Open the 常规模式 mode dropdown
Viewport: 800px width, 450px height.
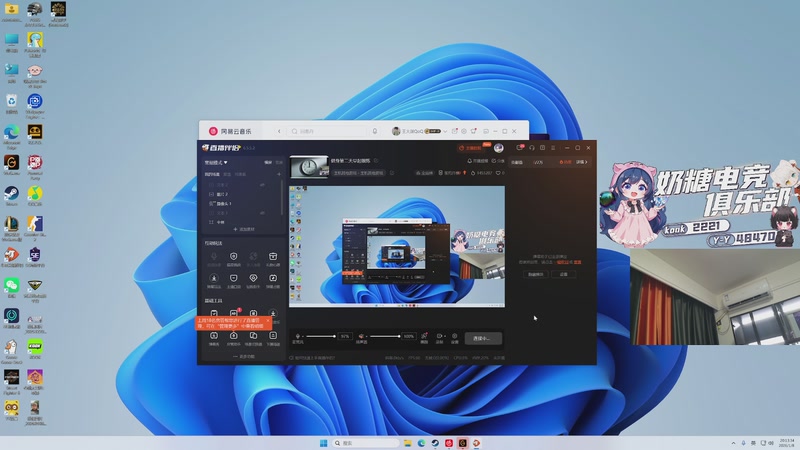(216, 162)
